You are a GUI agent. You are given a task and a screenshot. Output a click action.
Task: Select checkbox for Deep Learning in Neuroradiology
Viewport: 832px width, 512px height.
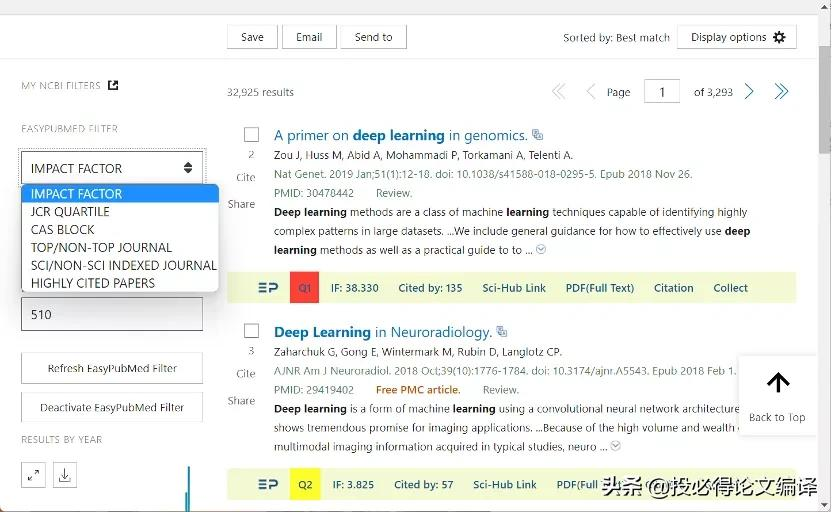click(x=252, y=331)
